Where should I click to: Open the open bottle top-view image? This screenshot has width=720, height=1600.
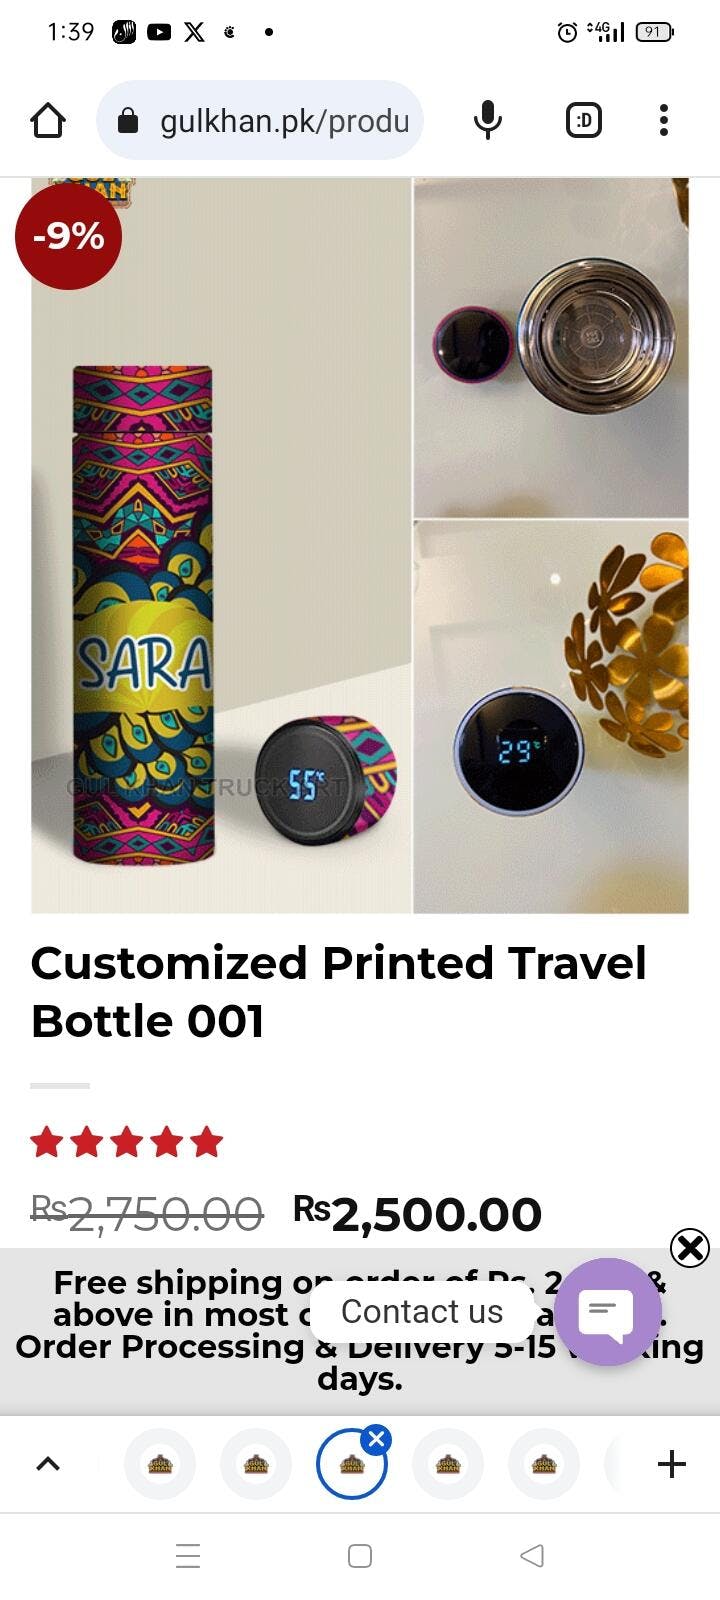tap(551, 347)
